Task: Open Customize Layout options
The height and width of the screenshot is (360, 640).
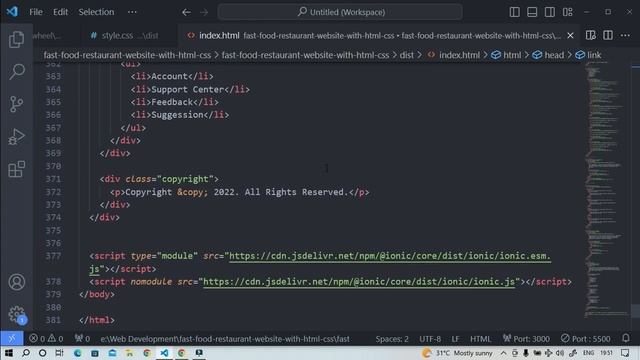Action: (x=567, y=12)
